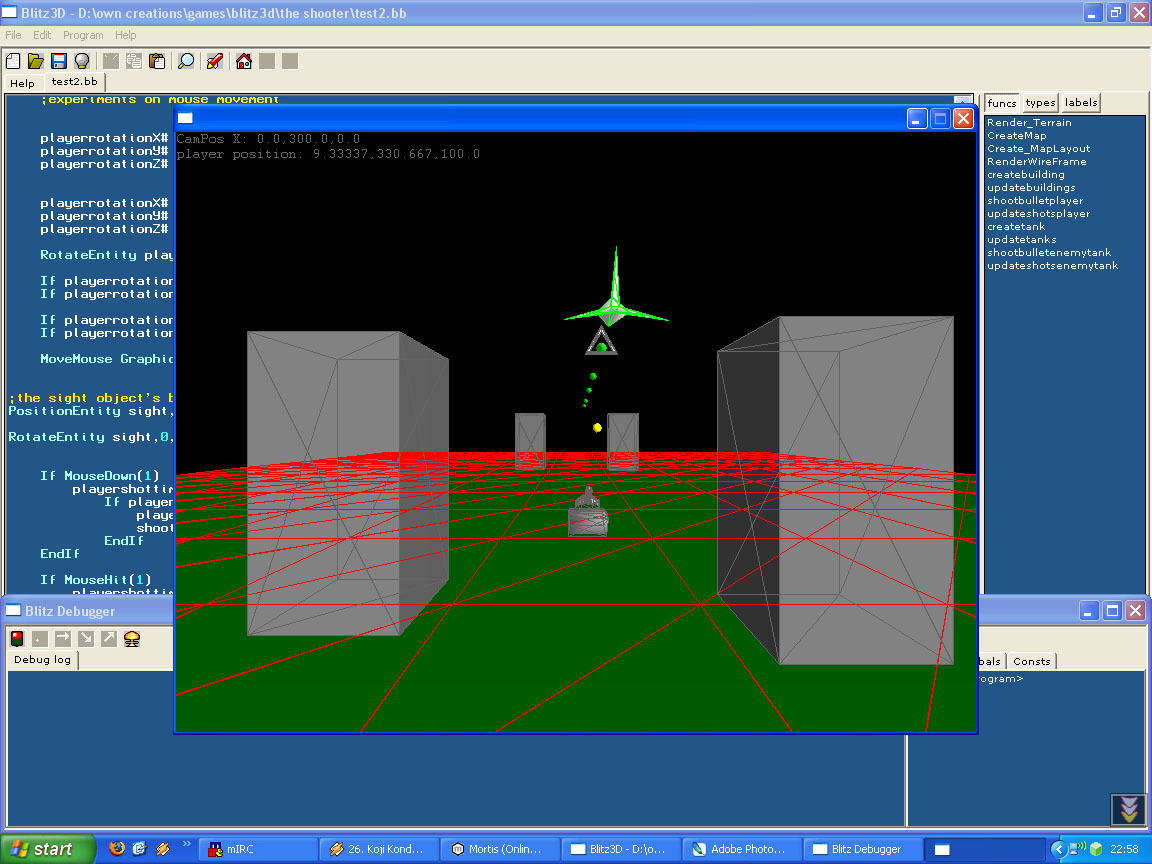Image resolution: width=1152 pixels, height=864 pixels.
Task: Select the Debug log tab
Action: click(x=43, y=660)
